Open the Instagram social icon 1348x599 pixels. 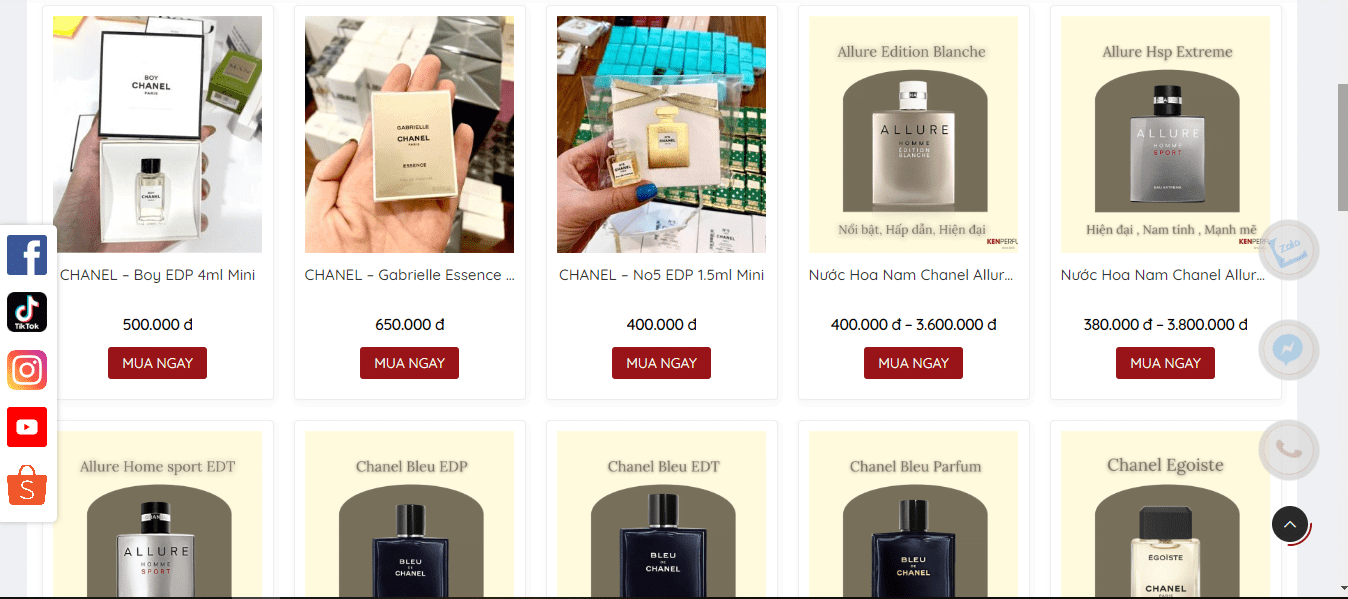[27, 370]
